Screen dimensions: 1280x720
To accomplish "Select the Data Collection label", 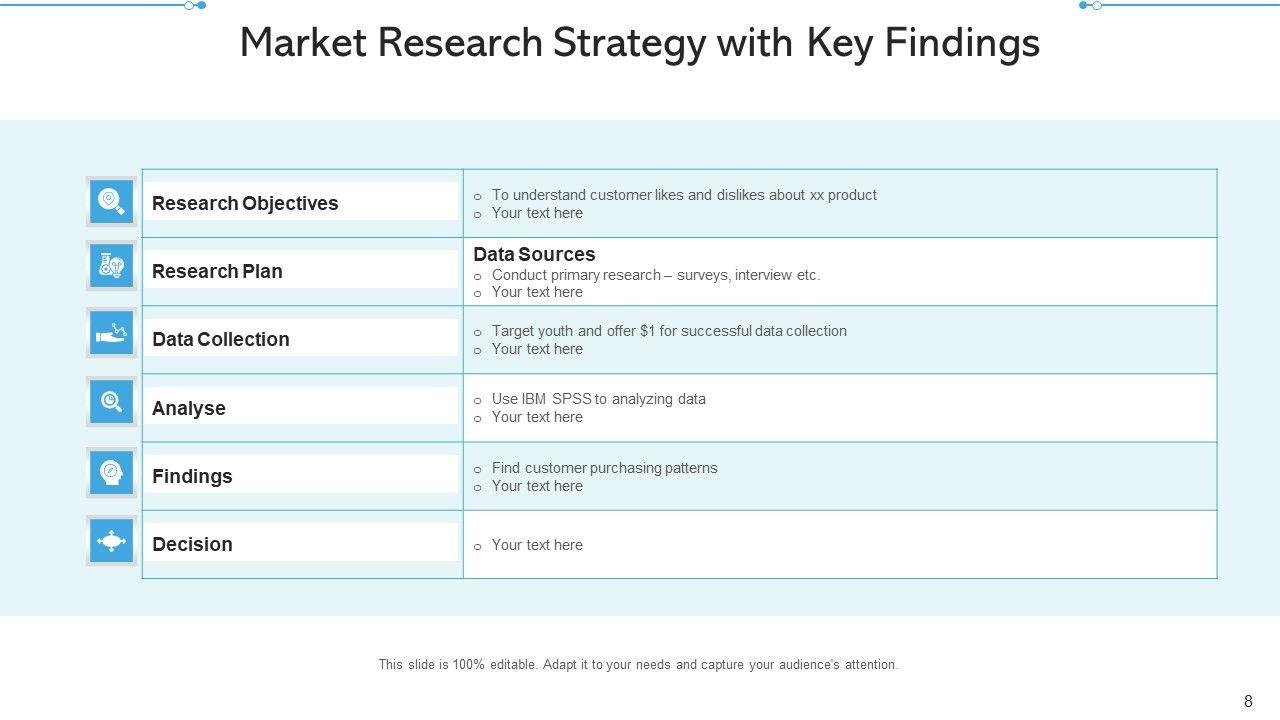I will [x=220, y=339].
